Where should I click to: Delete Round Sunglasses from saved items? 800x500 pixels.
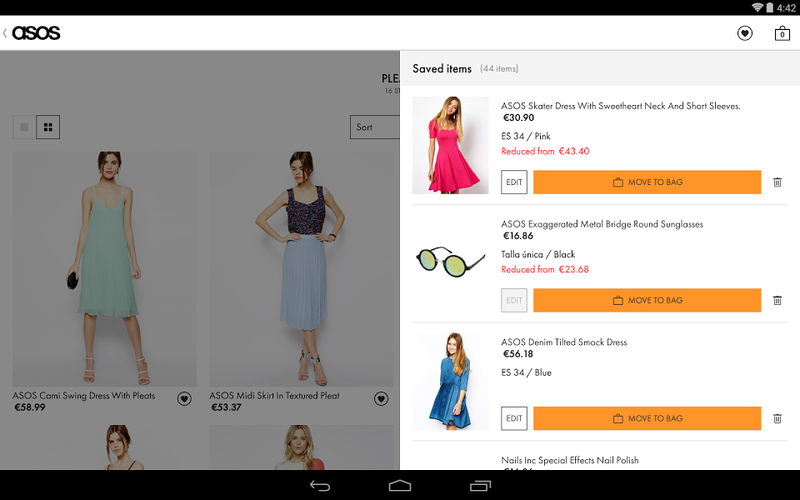point(777,301)
